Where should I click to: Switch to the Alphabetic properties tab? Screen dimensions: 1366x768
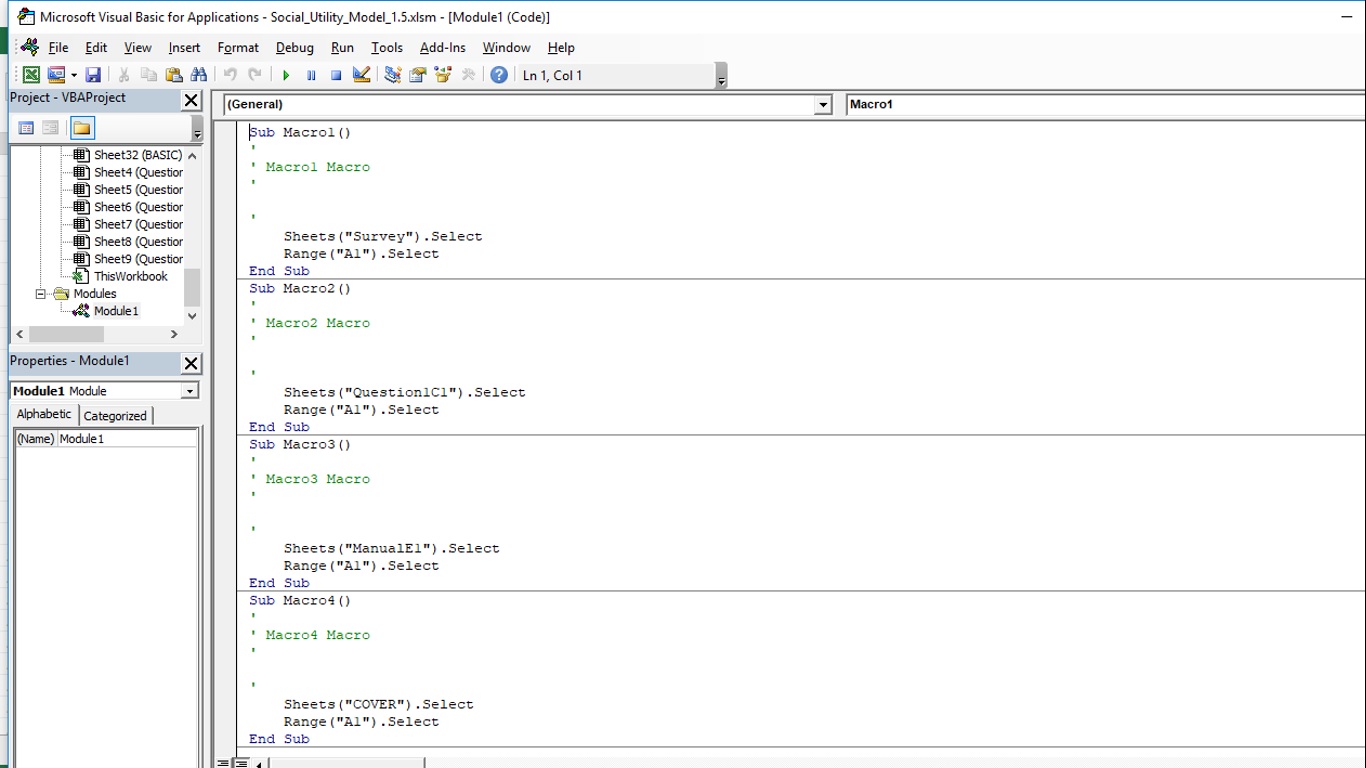44,414
